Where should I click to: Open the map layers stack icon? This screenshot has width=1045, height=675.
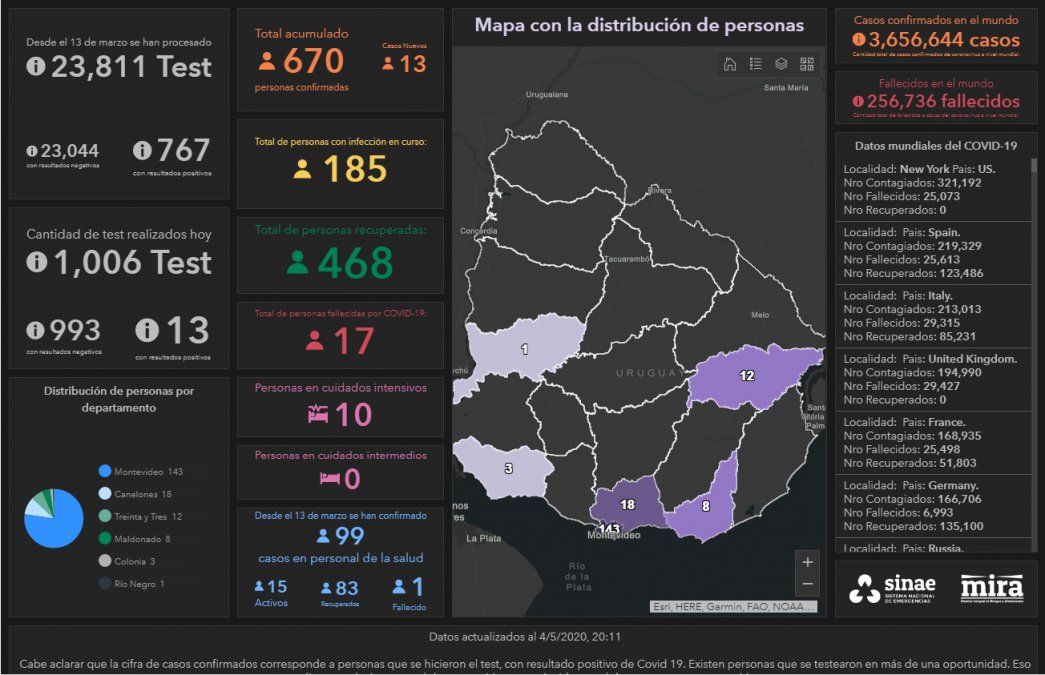pyautogui.click(x=781, y=64)
